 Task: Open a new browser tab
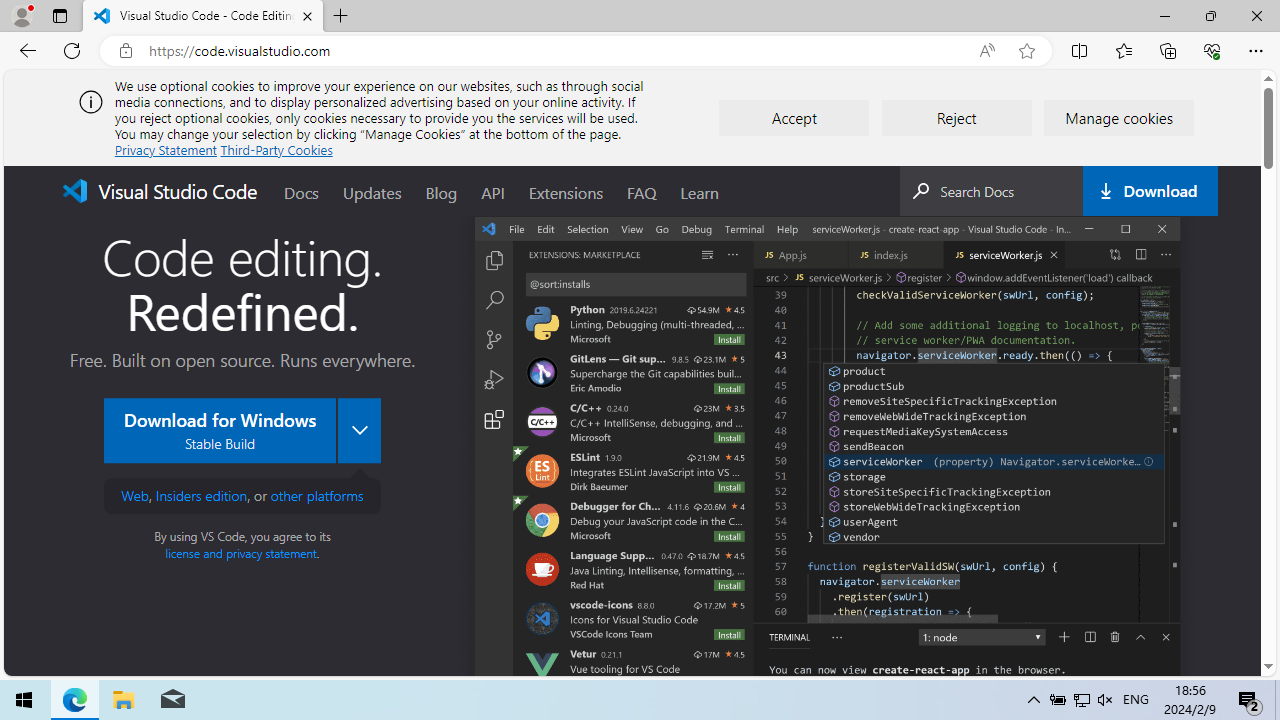click(341, 16)
